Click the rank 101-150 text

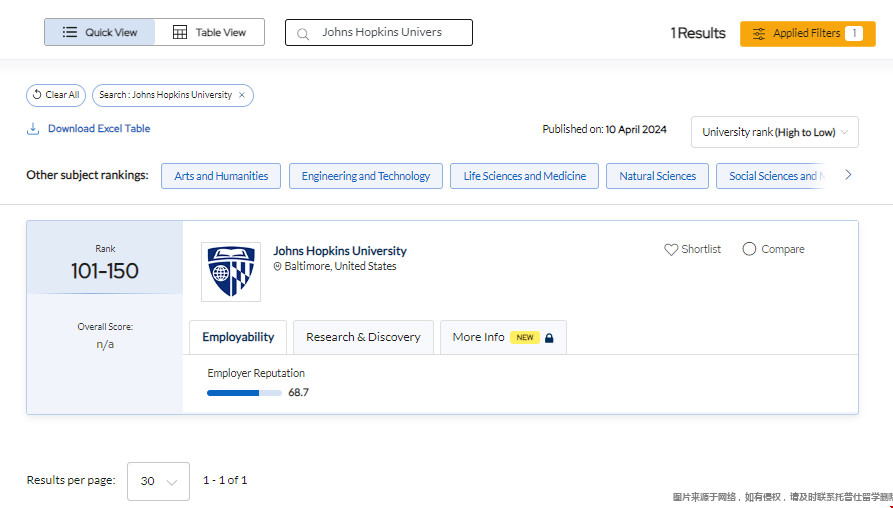pyautogui.click(x=105, y=271)
